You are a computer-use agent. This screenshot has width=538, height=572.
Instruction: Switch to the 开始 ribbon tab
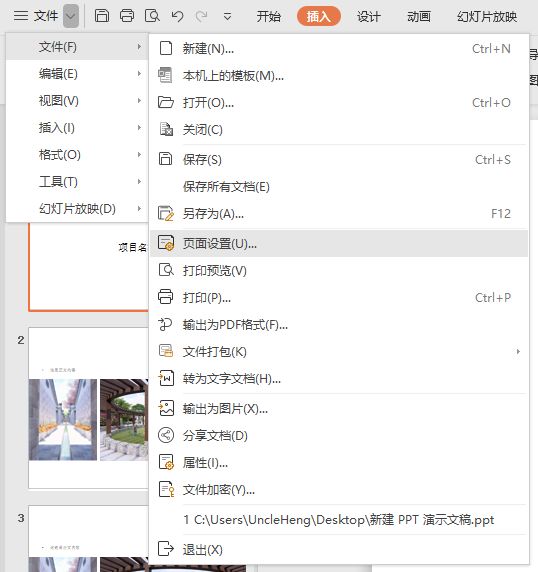(268, 16)
